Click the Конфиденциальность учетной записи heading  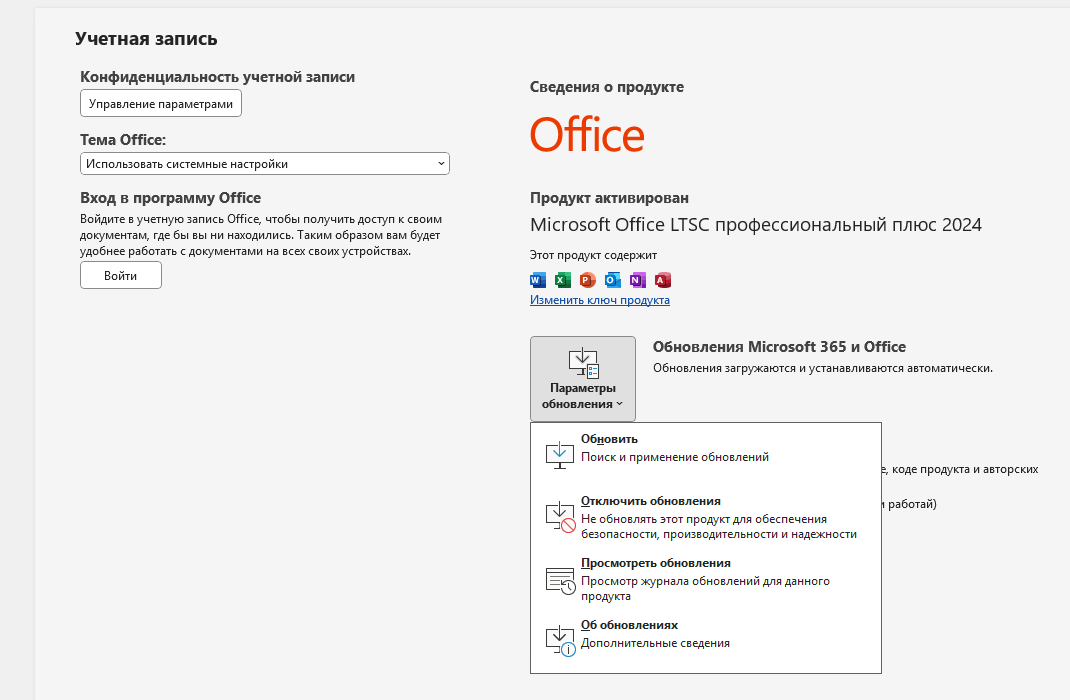click(x=218, y=77)
